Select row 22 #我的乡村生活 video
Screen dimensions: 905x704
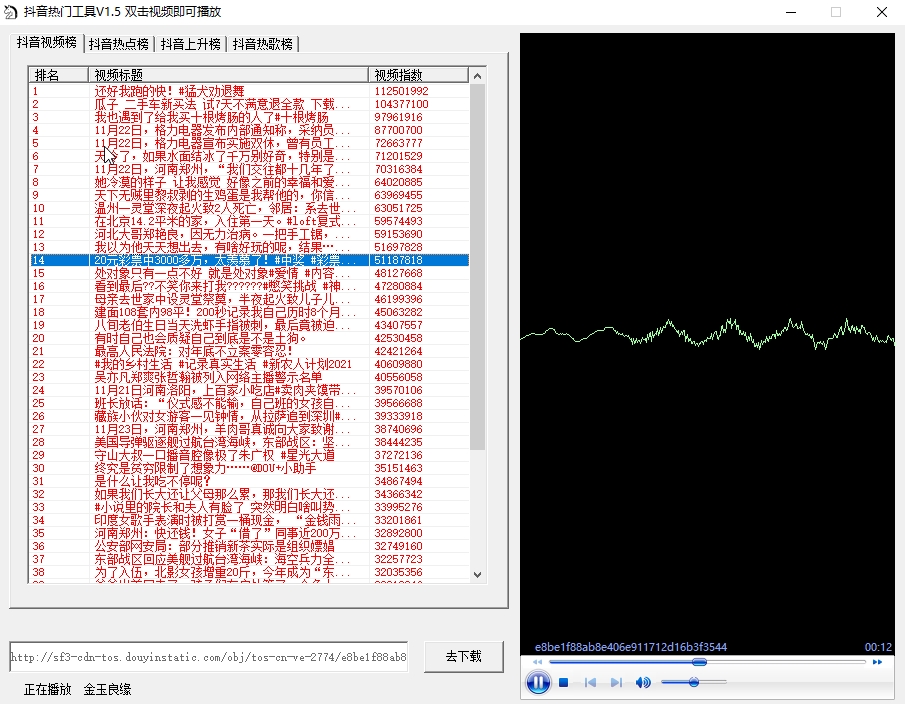pos(249,364)
